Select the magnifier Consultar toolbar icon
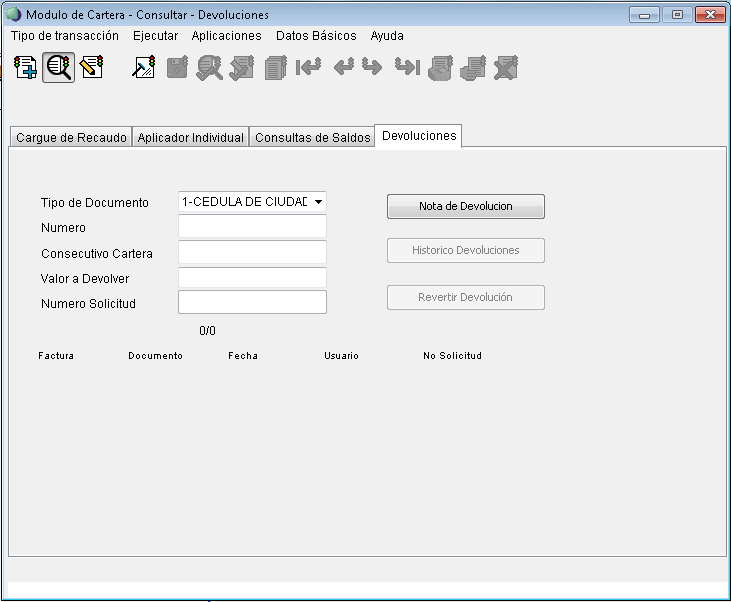 [x=59, y=68]
